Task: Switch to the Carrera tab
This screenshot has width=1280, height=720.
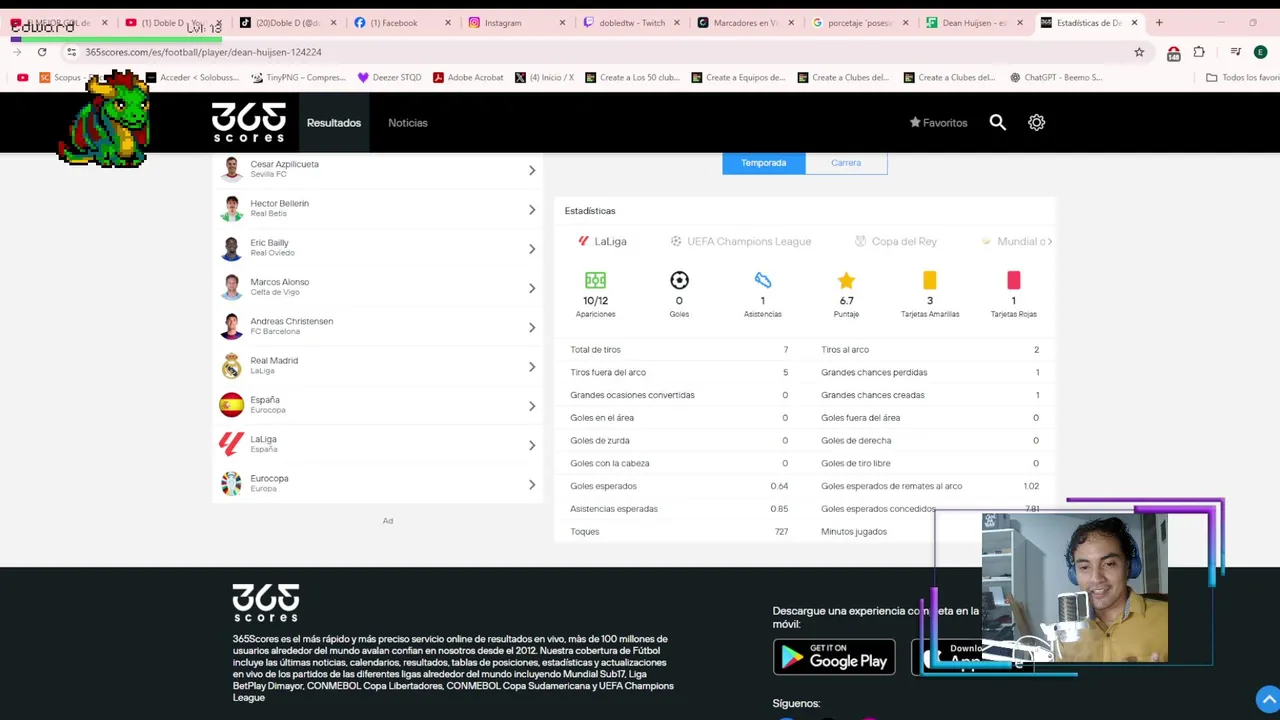Action: pos(845,163)
